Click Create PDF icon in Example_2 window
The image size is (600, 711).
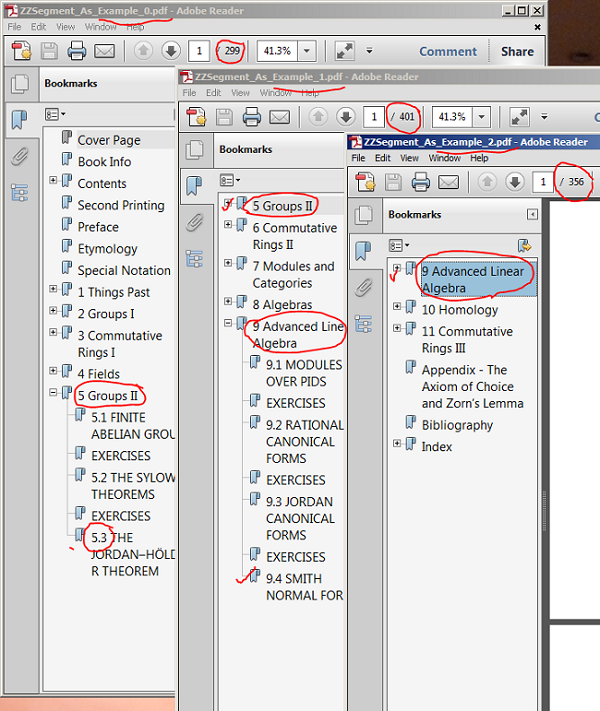[x=366, y=182]
